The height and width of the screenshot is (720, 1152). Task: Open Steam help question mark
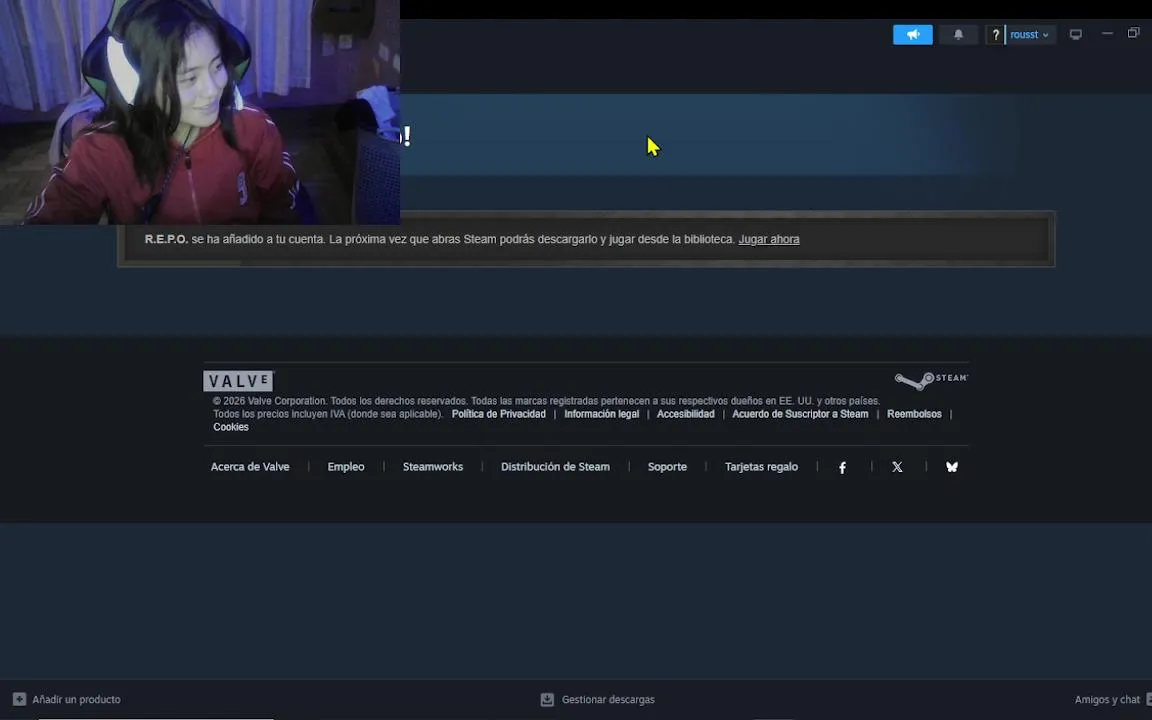(996, 35)
